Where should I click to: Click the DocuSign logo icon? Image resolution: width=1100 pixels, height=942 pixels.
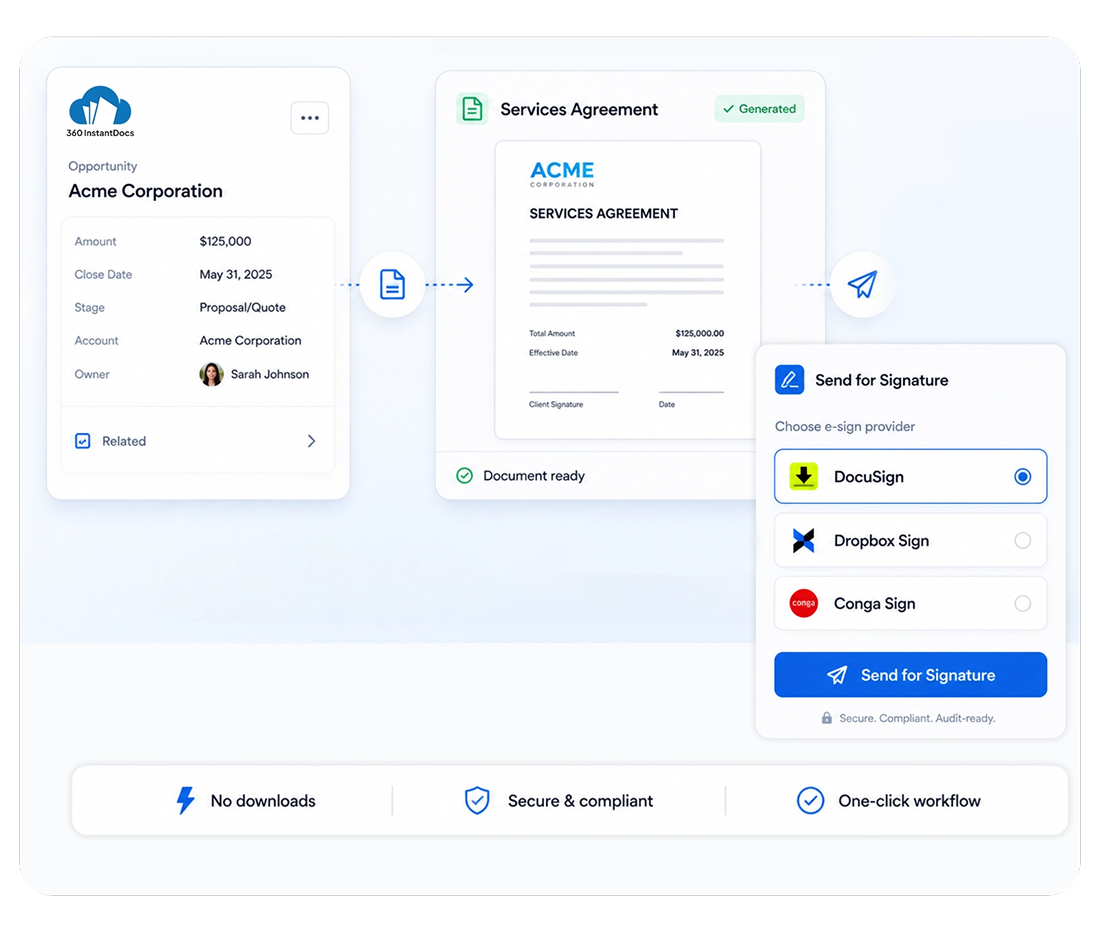[x=804, y=476]
